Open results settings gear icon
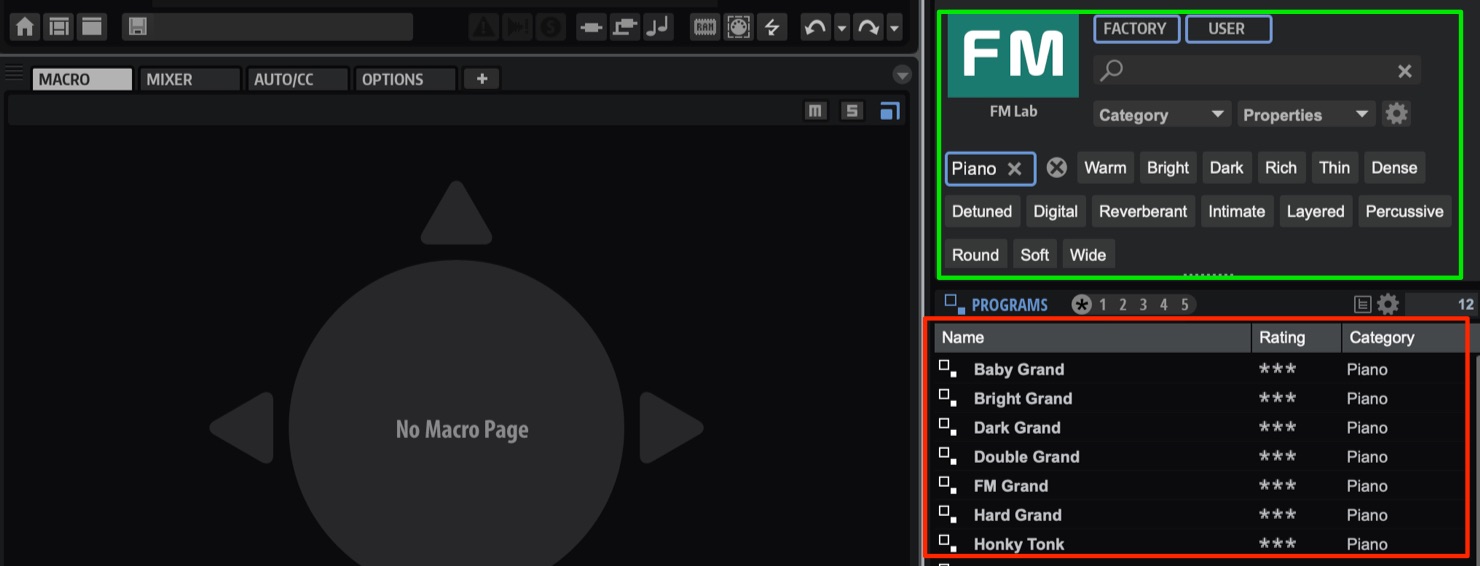 pyautogui.click(x=1388, y=304)
